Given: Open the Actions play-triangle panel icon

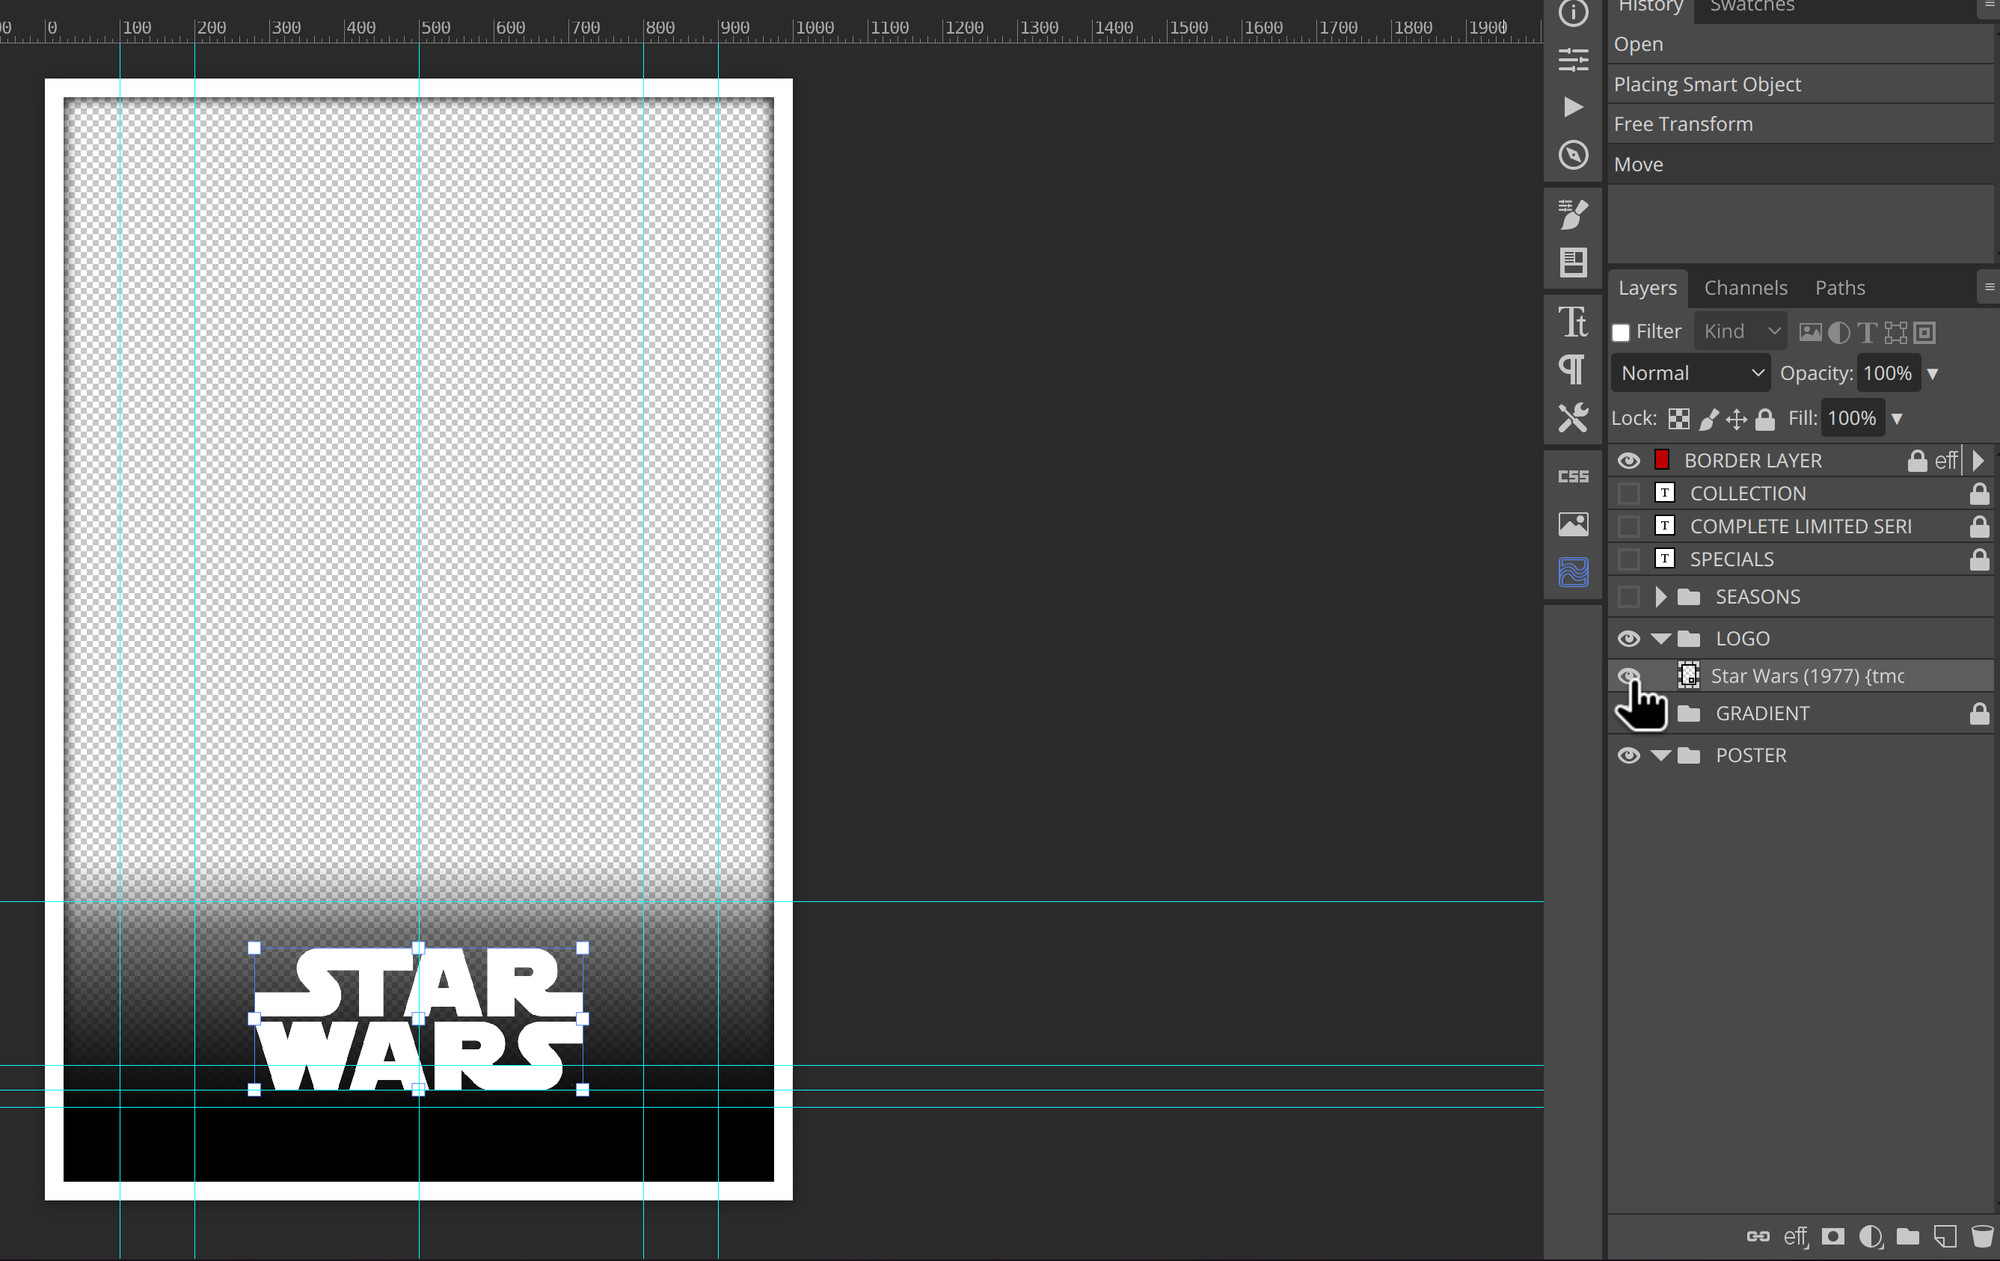Looking at the screenshot, I should pos(1573,107).
